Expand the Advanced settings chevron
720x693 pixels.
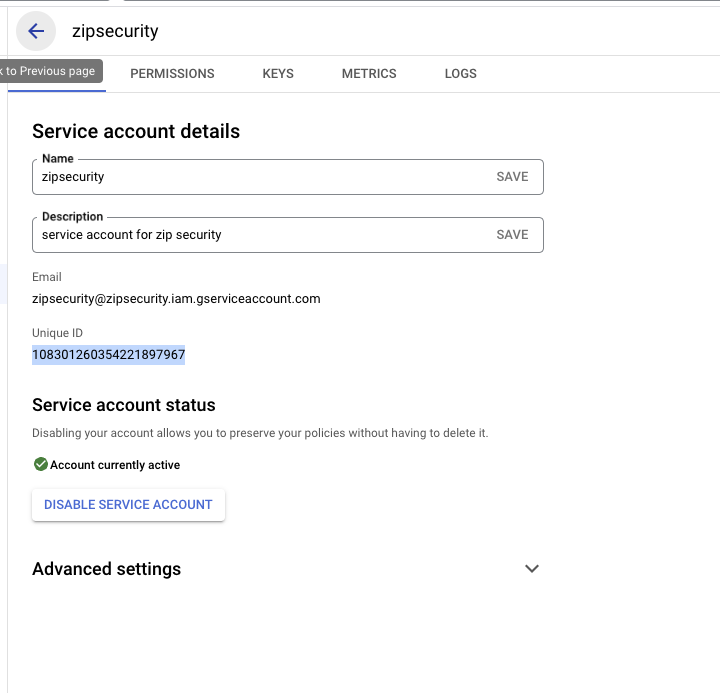(x=532, y=569)
